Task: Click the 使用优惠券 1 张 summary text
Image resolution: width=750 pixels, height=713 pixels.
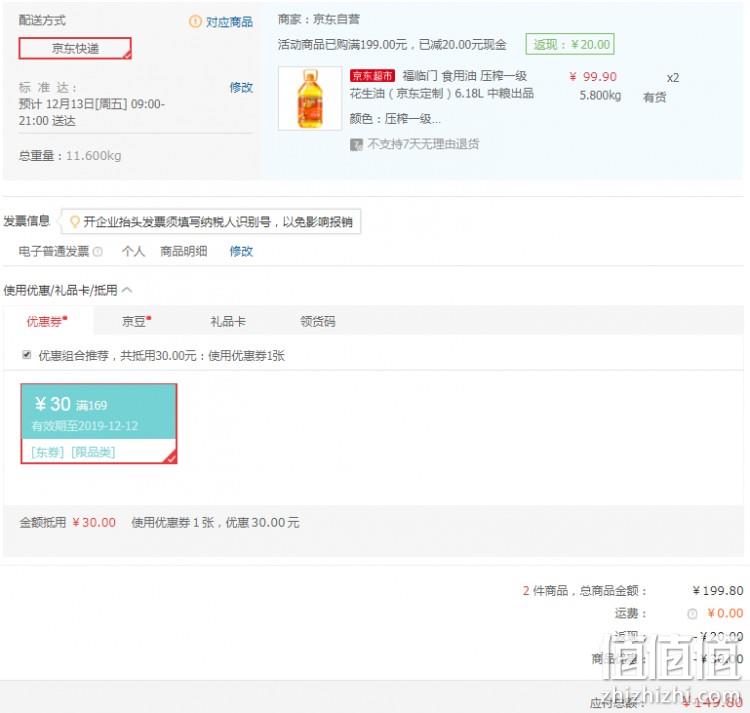Action: 215,523
